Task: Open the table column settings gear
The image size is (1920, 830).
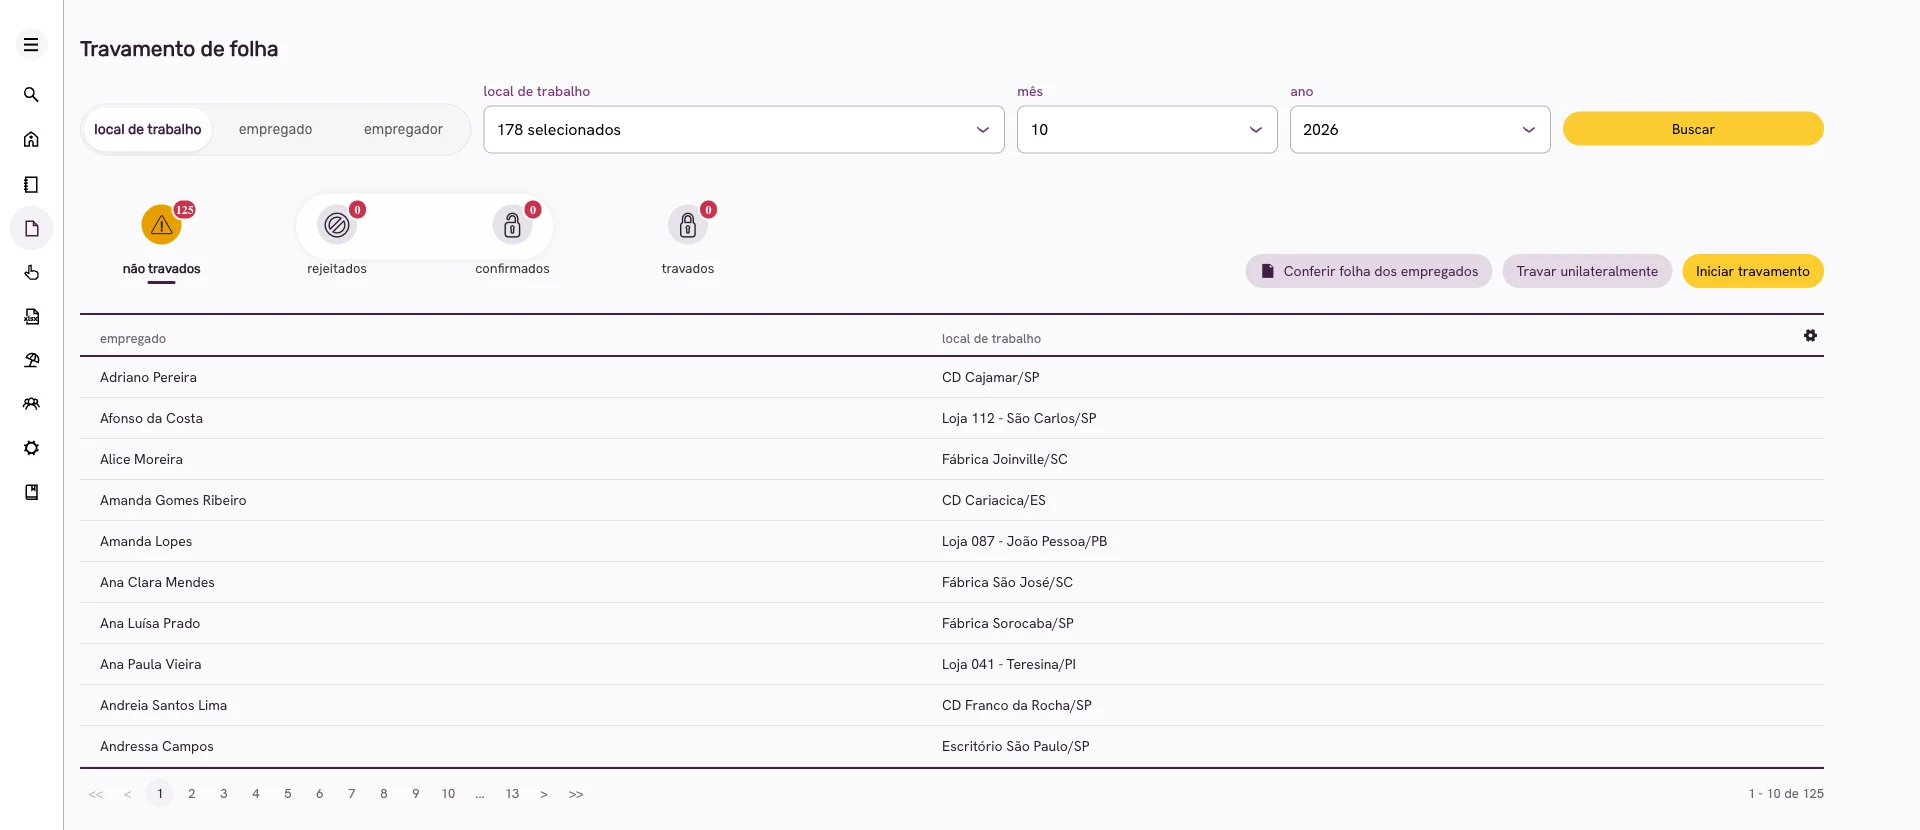Action: (1810, 336)
